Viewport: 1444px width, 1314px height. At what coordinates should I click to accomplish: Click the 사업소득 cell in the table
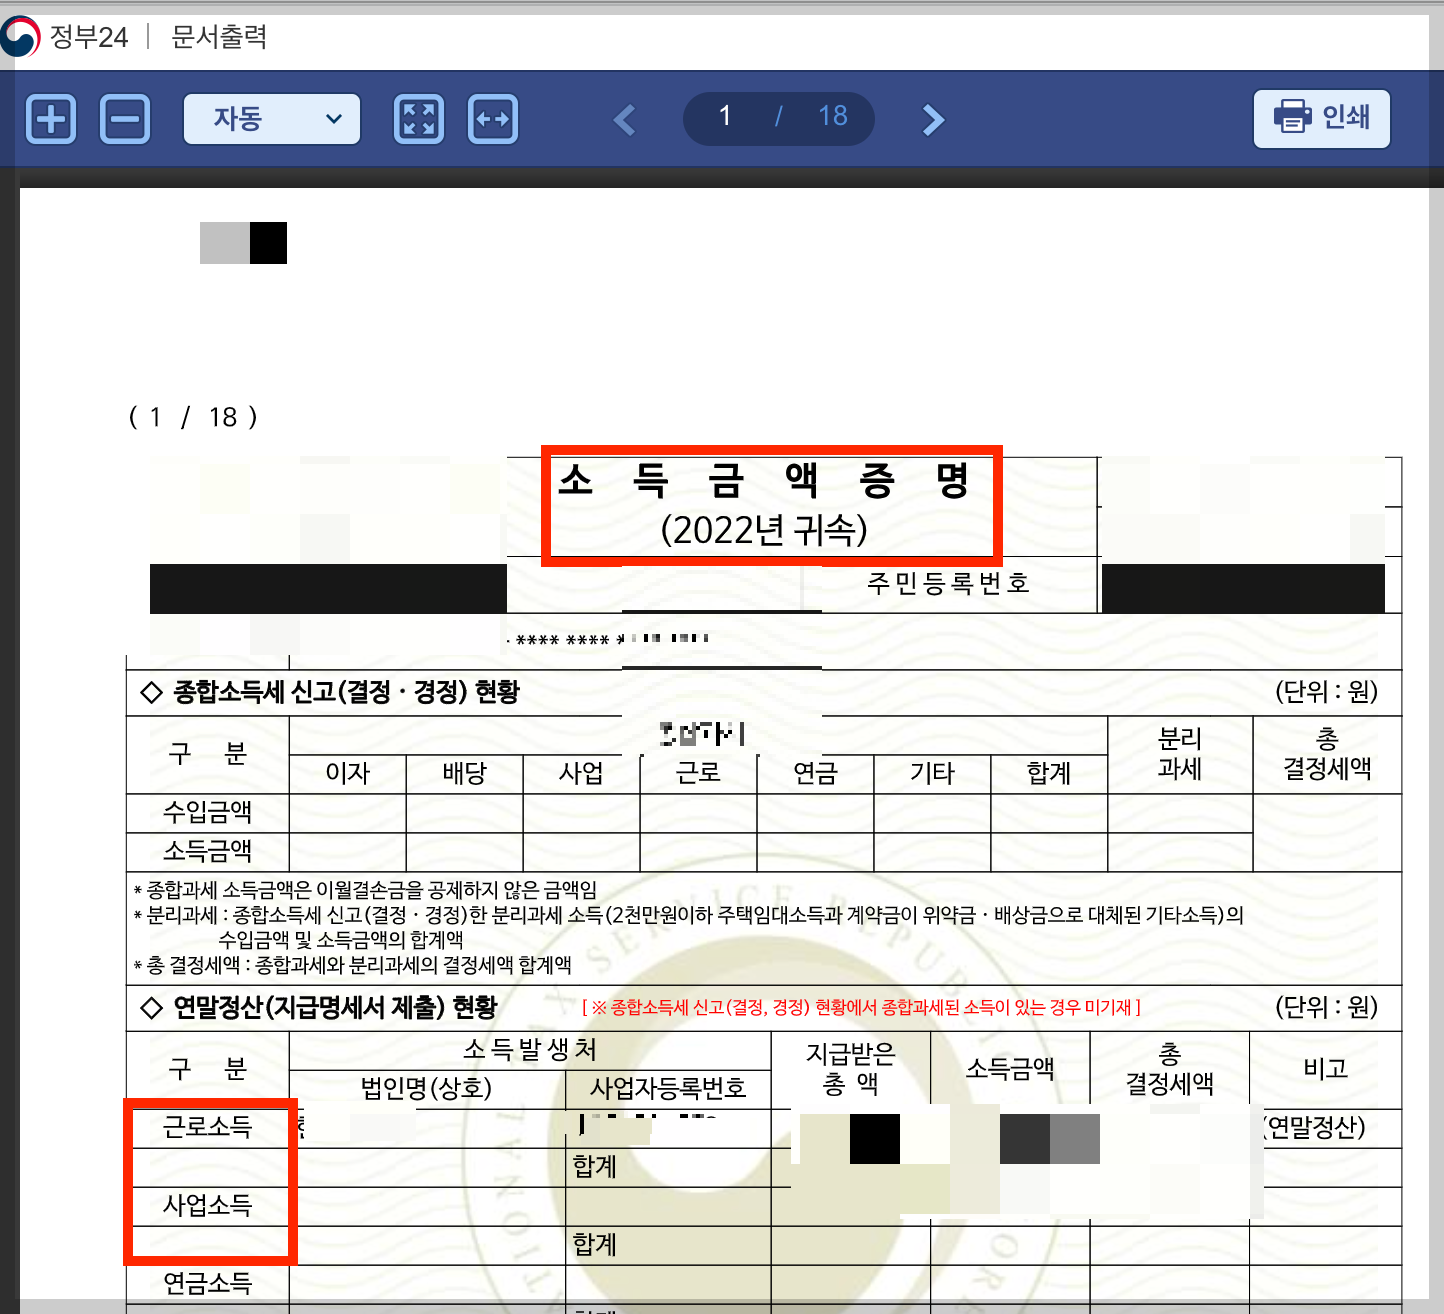click(x=207, y=1206)
